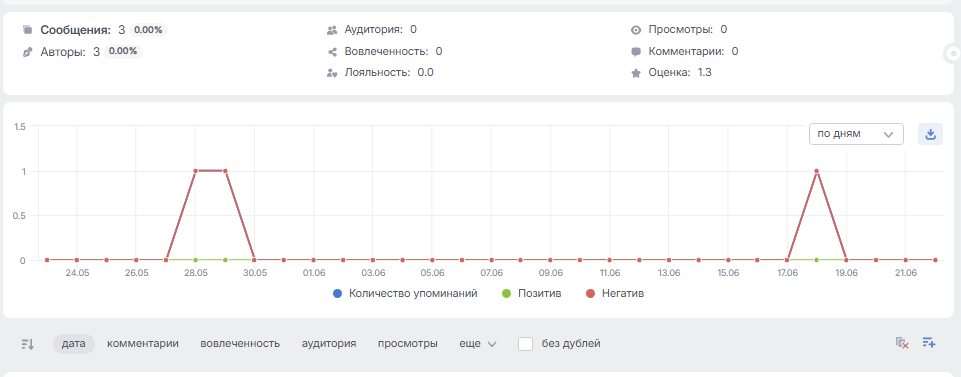Click the remove duplicates icon with red cross
961x377 pixels.
pos(902,343)
